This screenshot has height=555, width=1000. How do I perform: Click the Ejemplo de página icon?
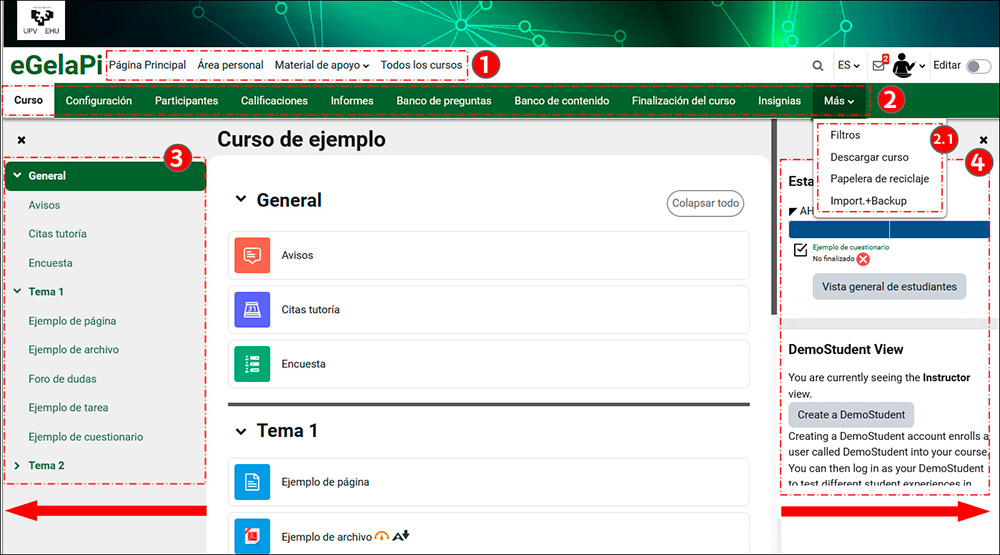click(x=251, y=481)
